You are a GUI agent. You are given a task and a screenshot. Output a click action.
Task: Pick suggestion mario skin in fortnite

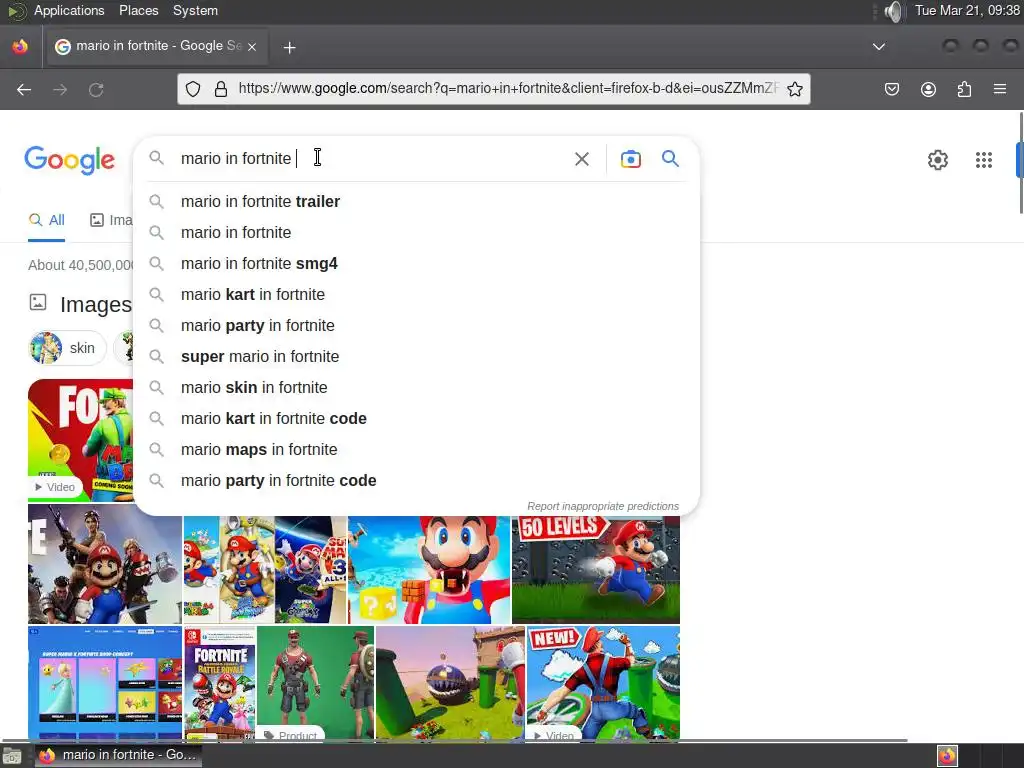click(417, 387)
